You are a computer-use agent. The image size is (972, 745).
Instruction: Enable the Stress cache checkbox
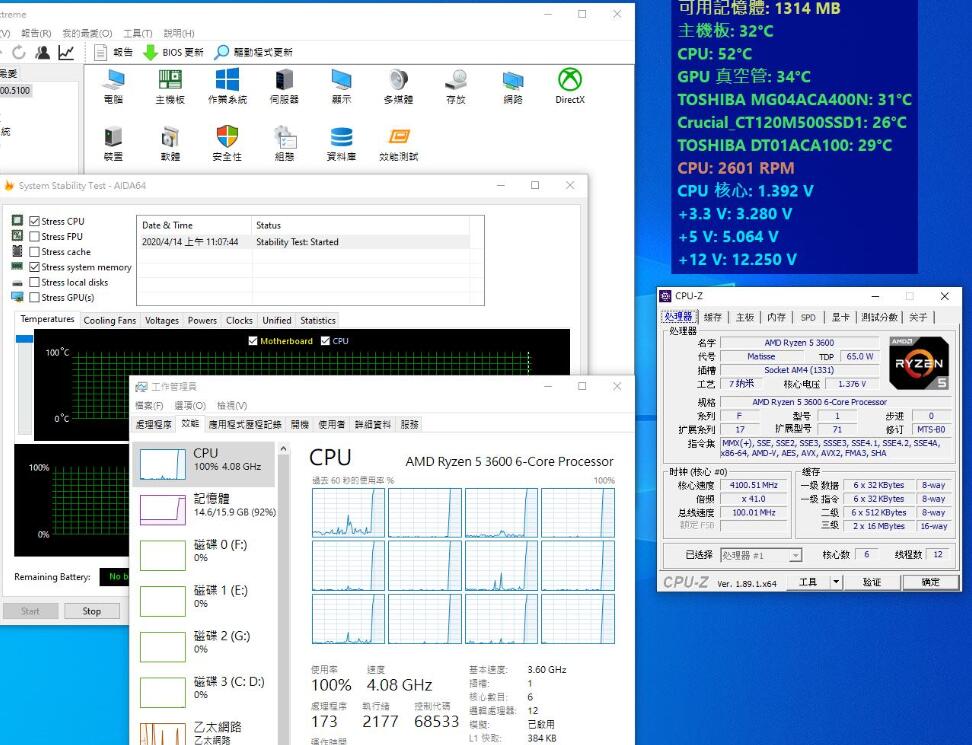pyautogui.click(x=35, y=252)
